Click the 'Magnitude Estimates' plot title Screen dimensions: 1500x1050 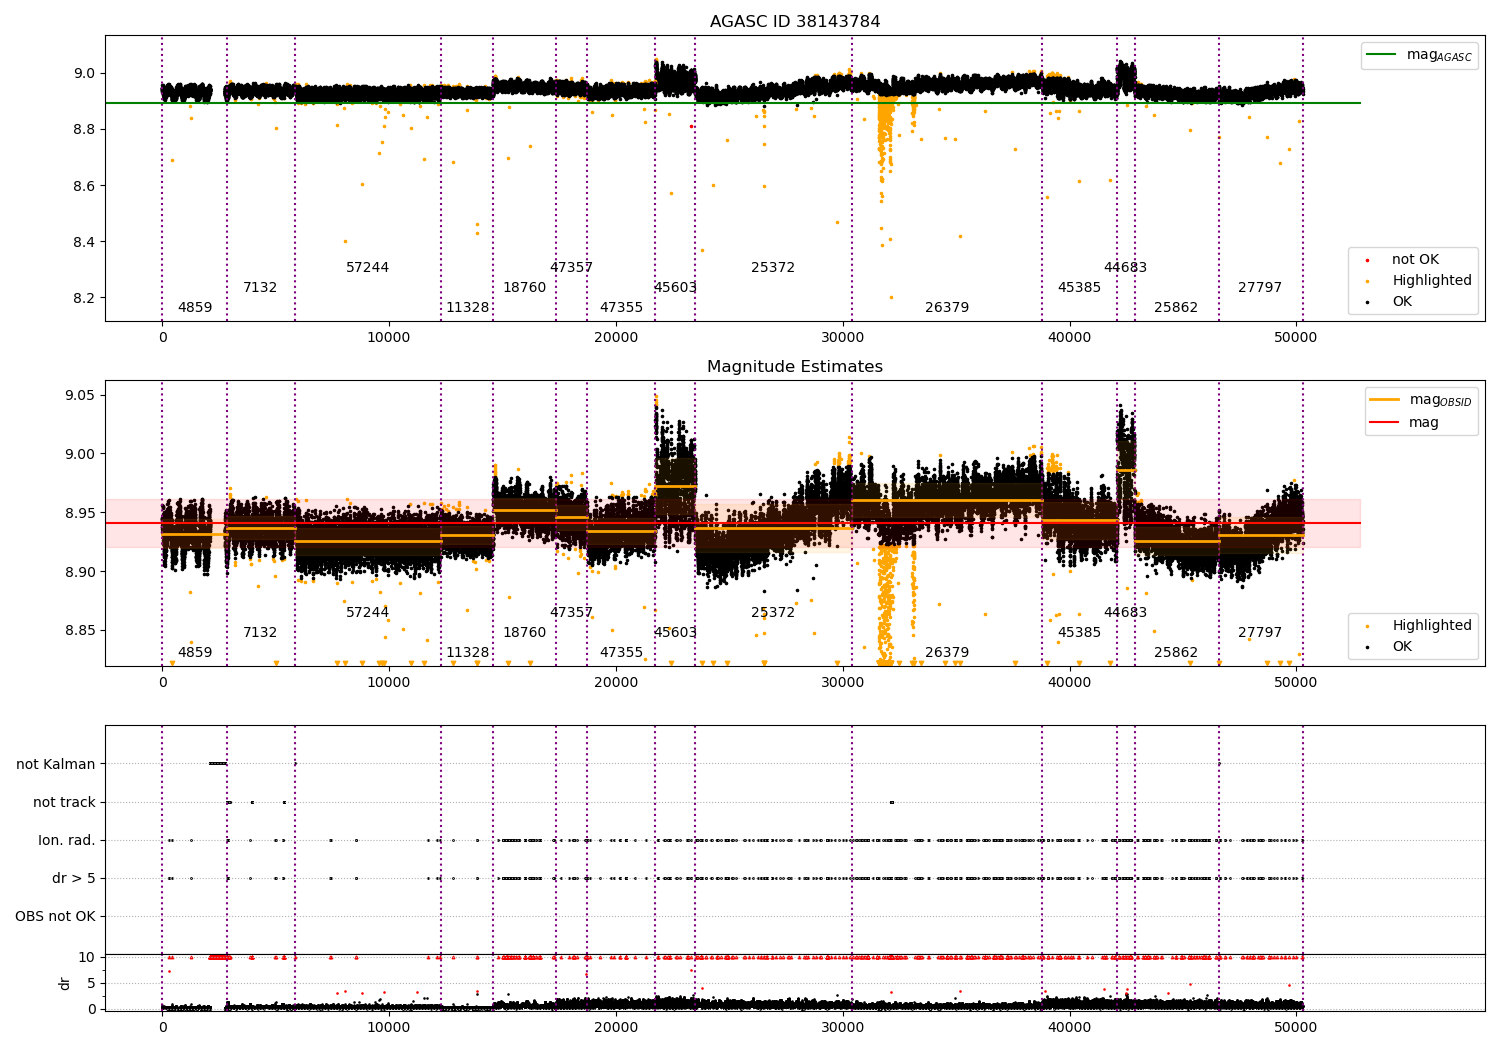795,367
